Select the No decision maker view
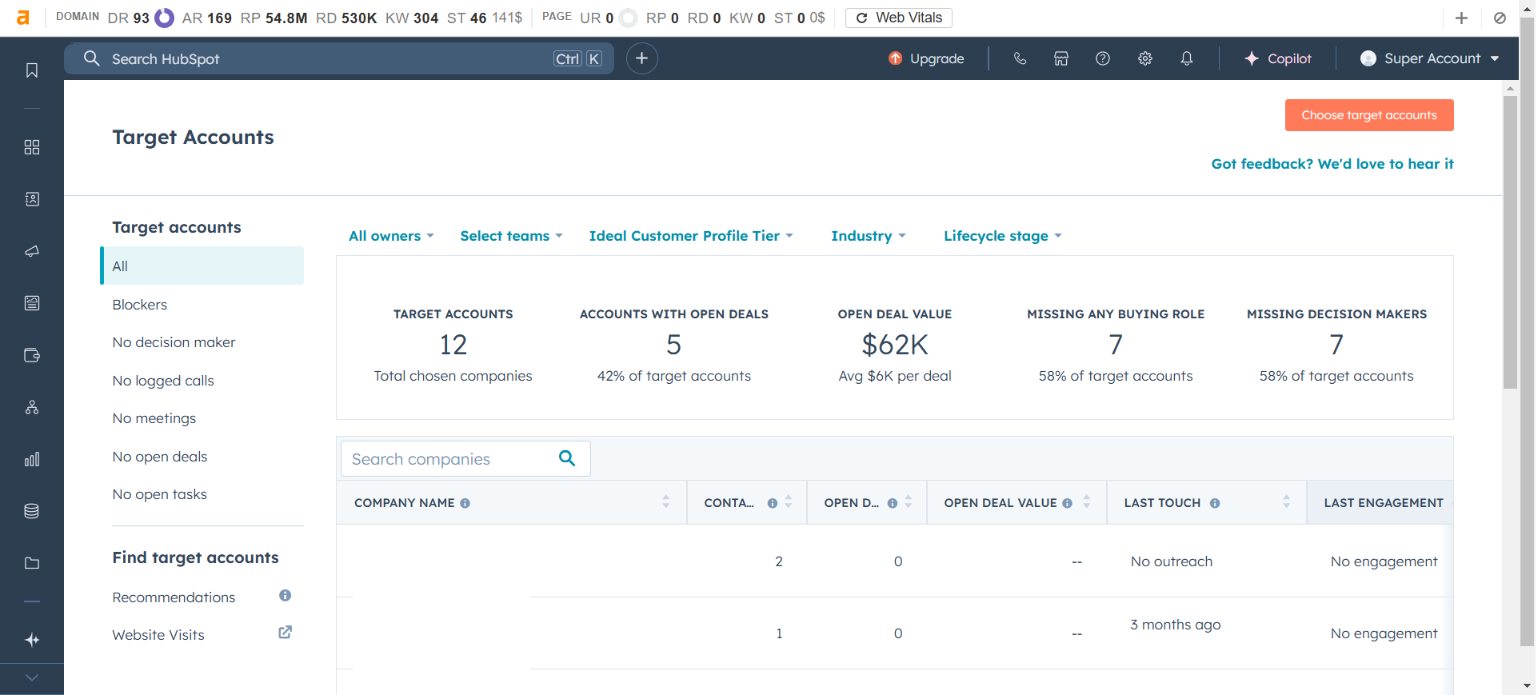 (x=174, y=342)
